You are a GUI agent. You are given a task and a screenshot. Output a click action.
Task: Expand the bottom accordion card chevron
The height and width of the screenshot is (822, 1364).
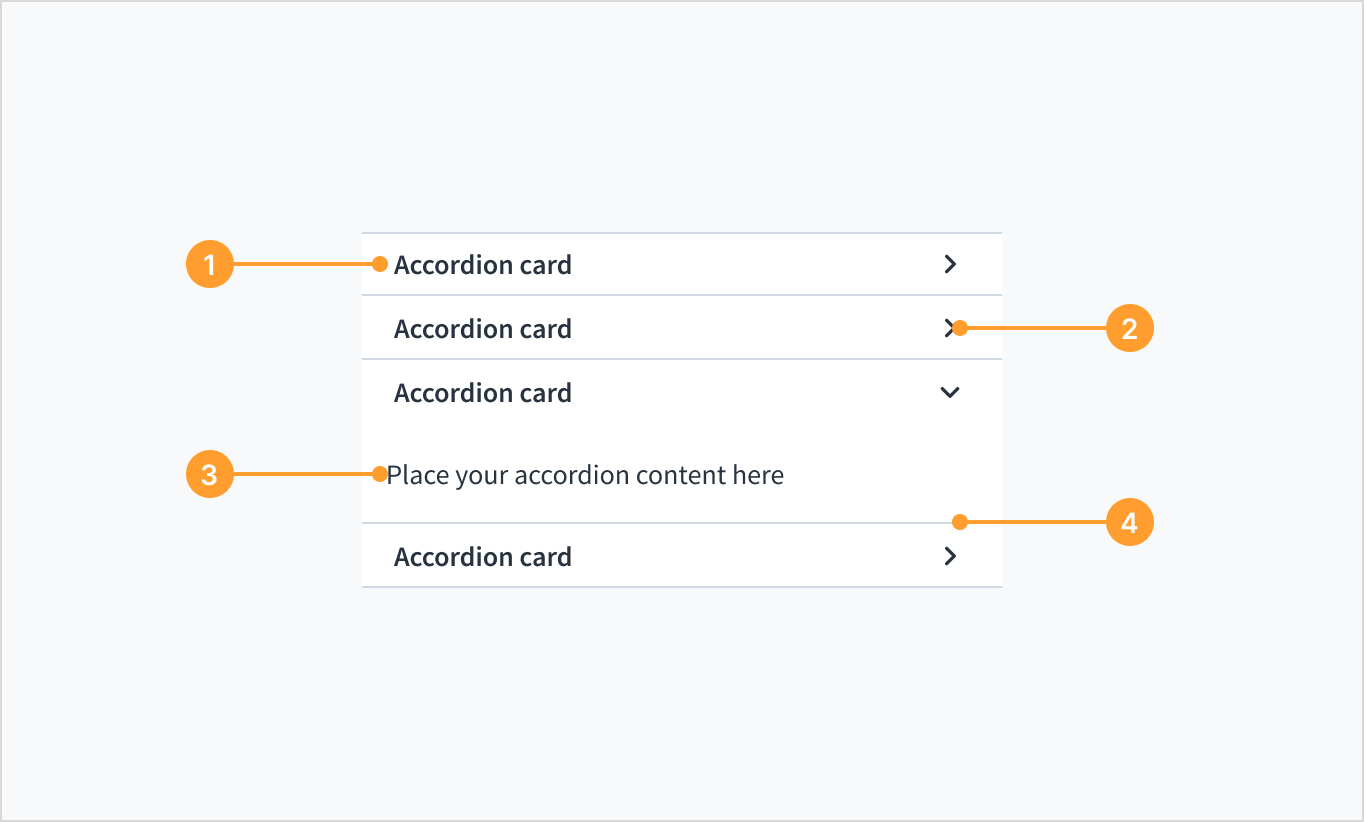pyautogui.click(x=950, y=556)
